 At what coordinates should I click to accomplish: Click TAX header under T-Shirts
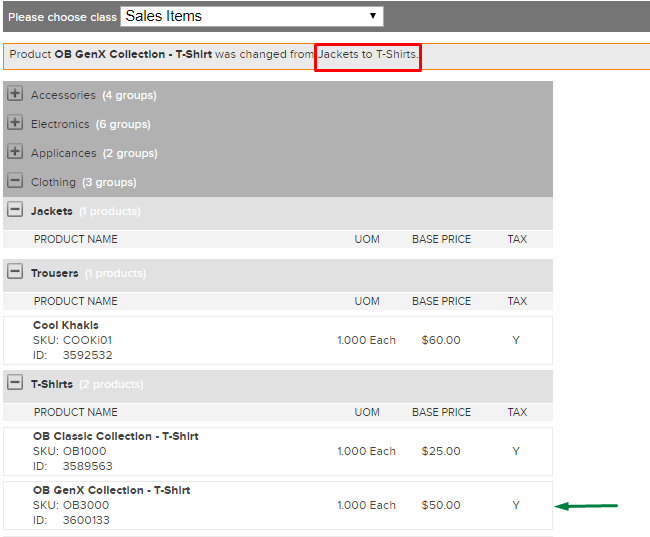click(517, 412)
